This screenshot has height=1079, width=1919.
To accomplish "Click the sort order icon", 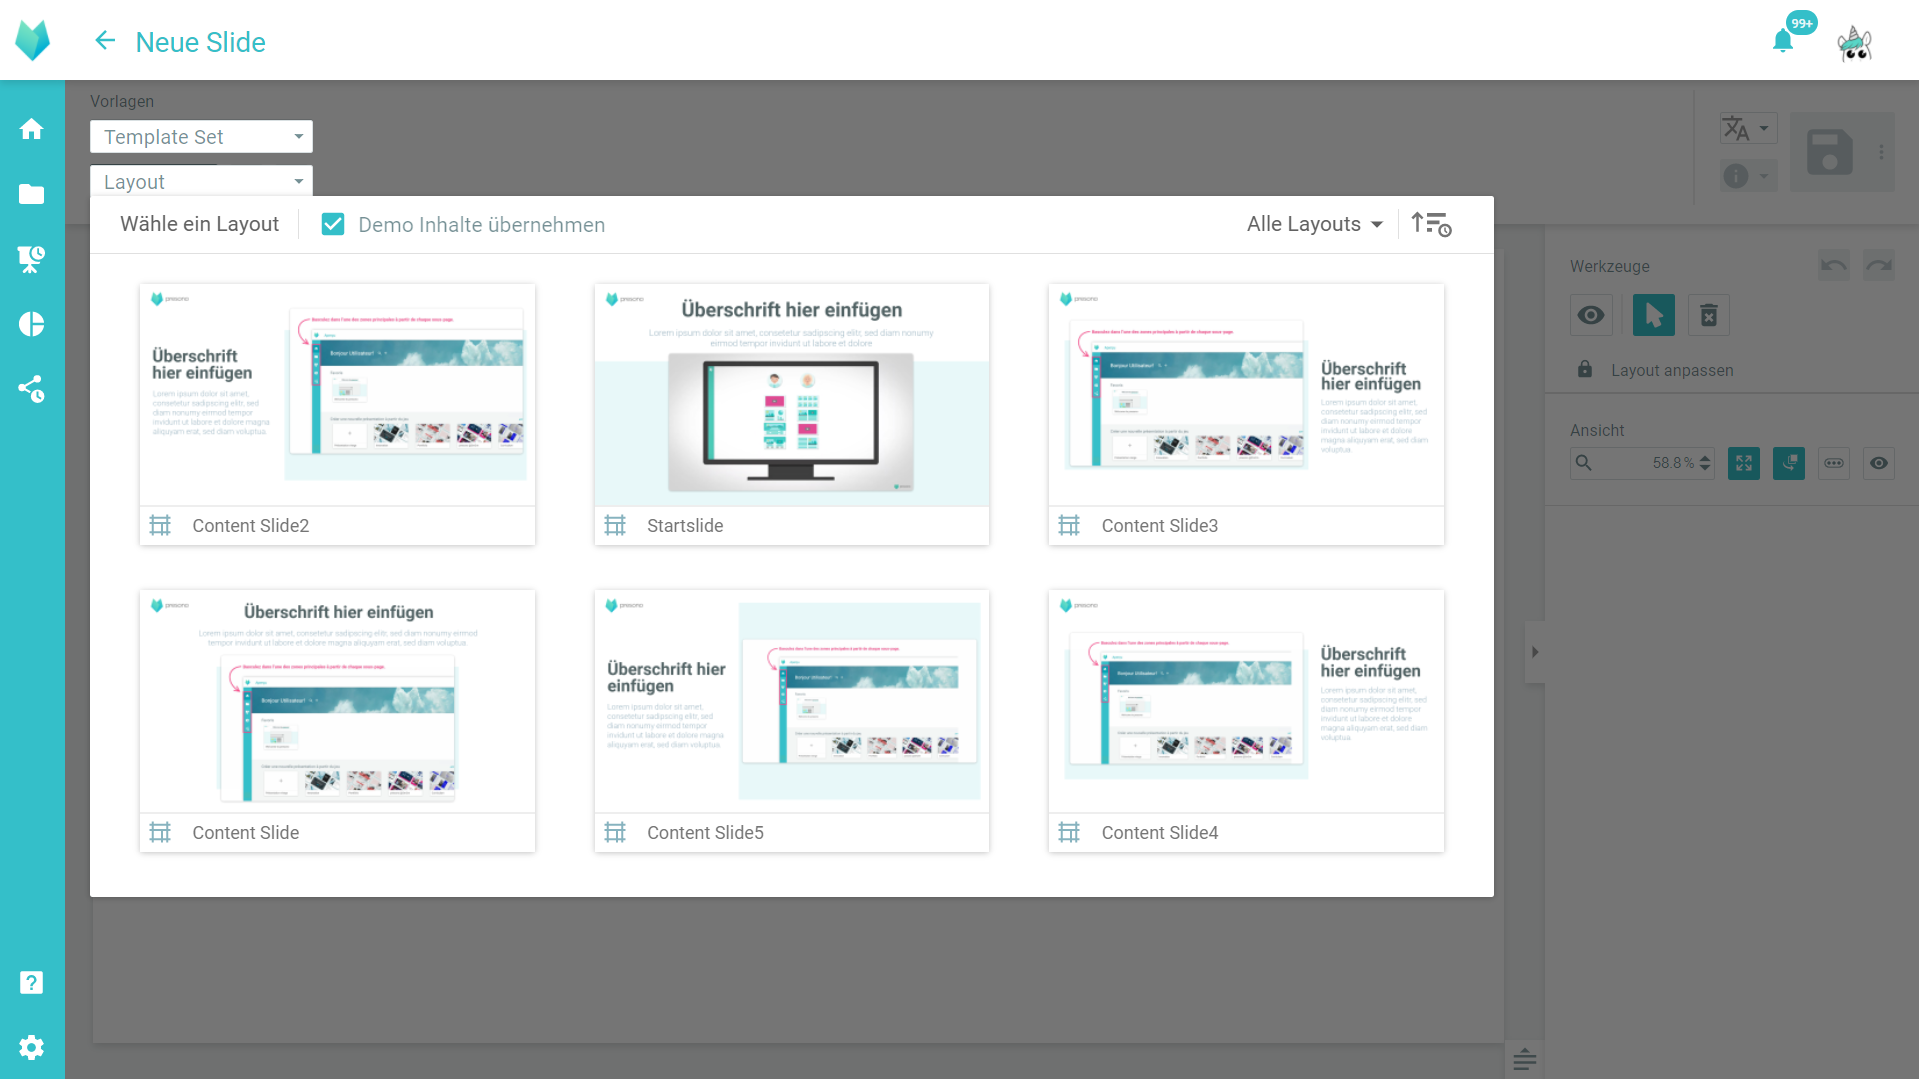I will (x=1430, y=224).
